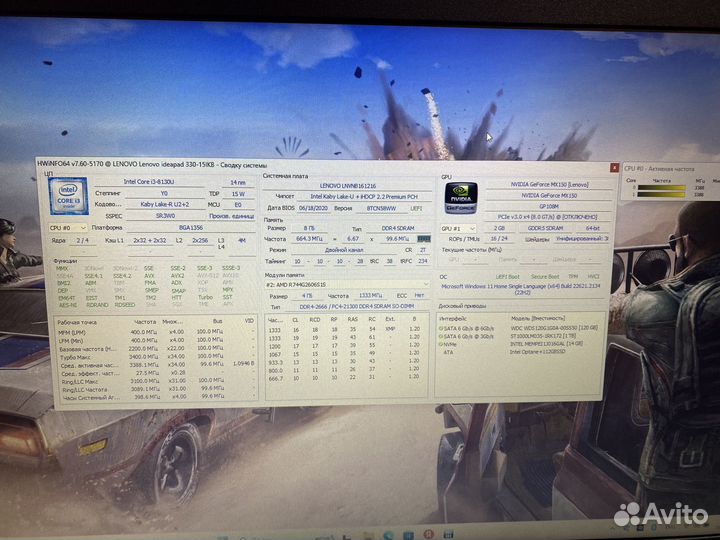Select the Intel Optane+112GBSSD row
Image resolution: width=720 pixels, height=540 pixels.
[519, 352]
